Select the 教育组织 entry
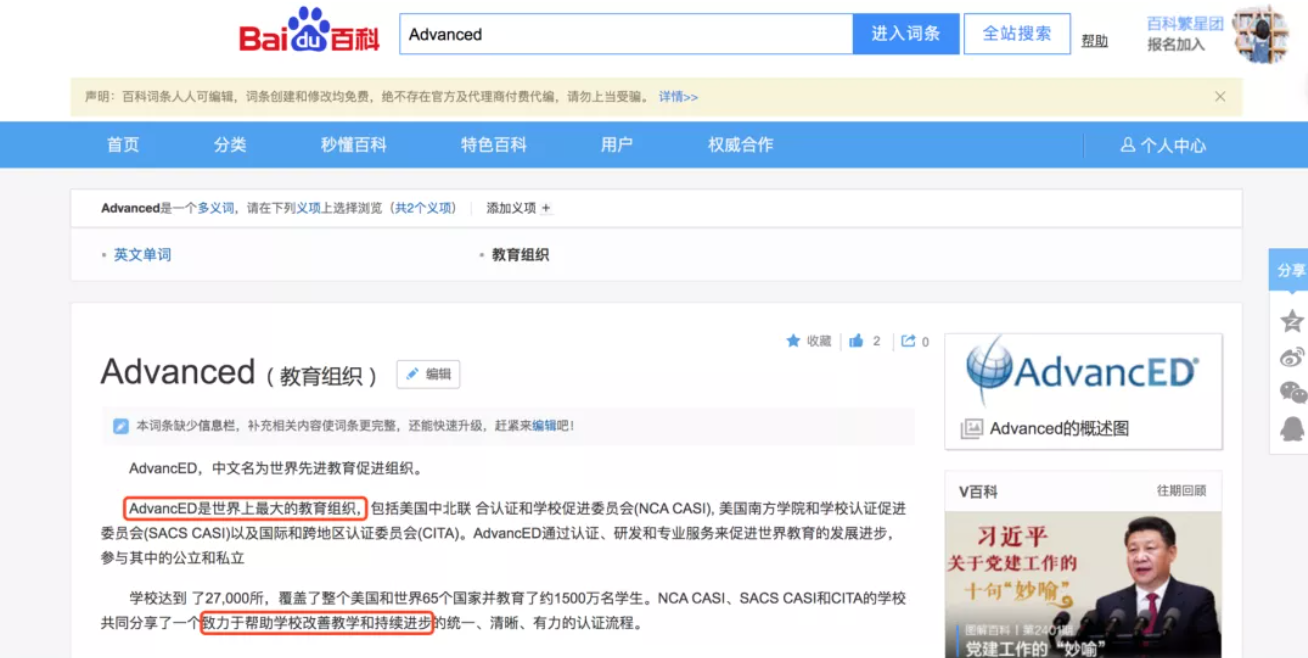Screen dimensions: 1308x658 point(520,255)
